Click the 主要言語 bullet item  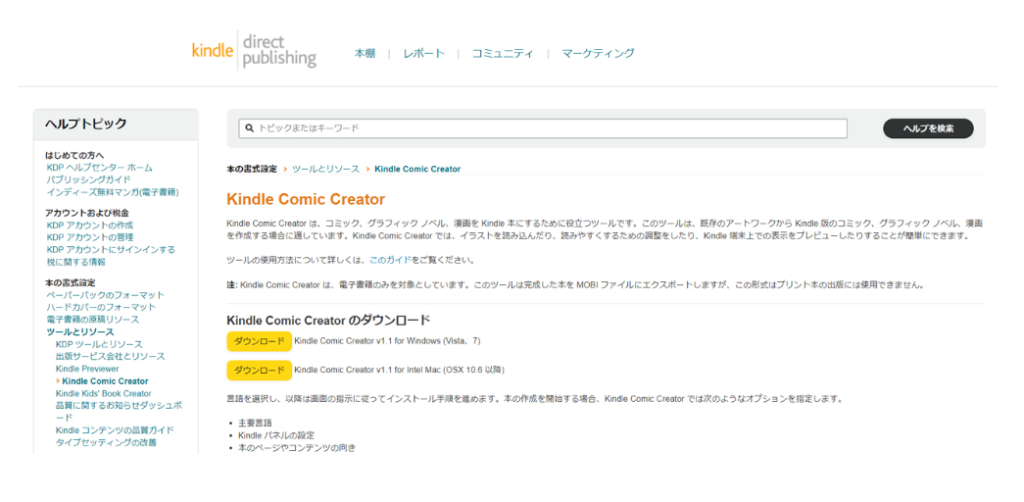[x=255, y=423]
